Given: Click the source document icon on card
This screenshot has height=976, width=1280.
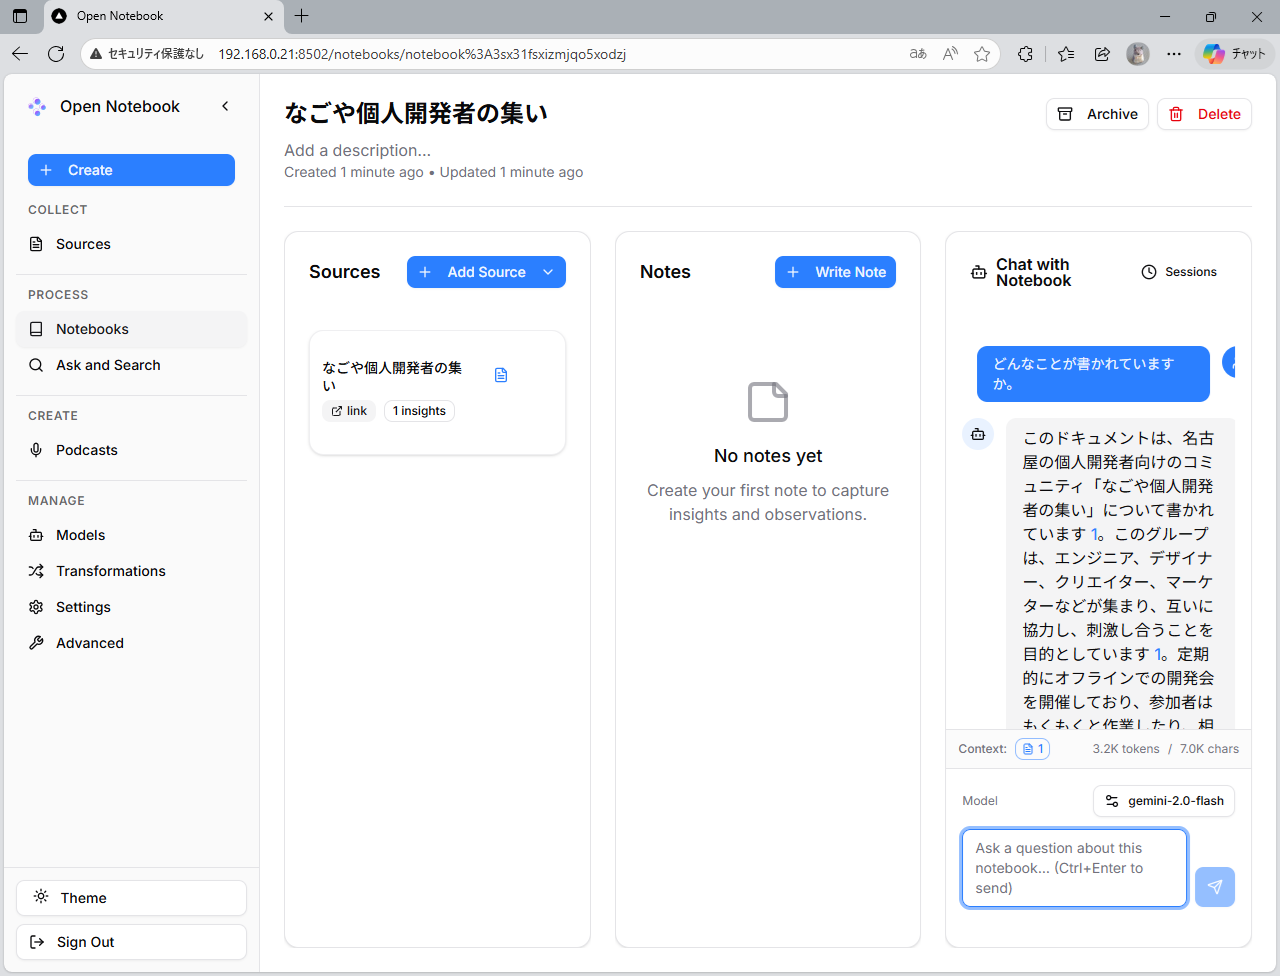Looking at the screenshot, I should tap(501, 375).
